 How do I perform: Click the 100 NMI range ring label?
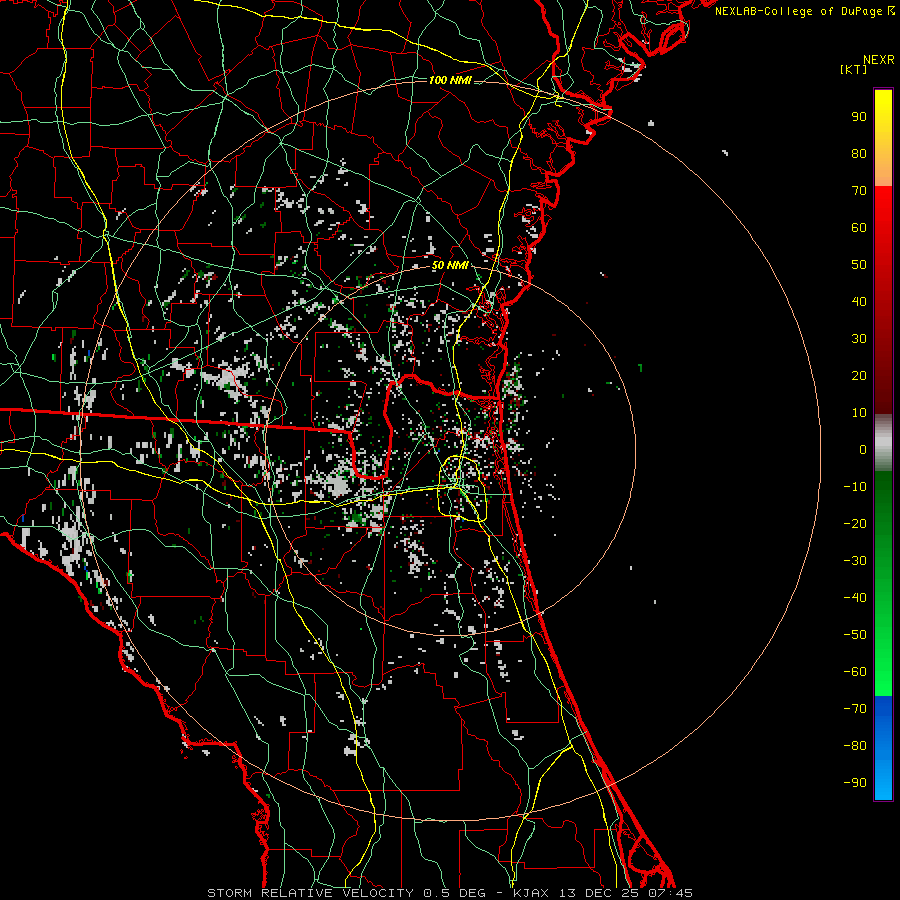coord(449,80)
